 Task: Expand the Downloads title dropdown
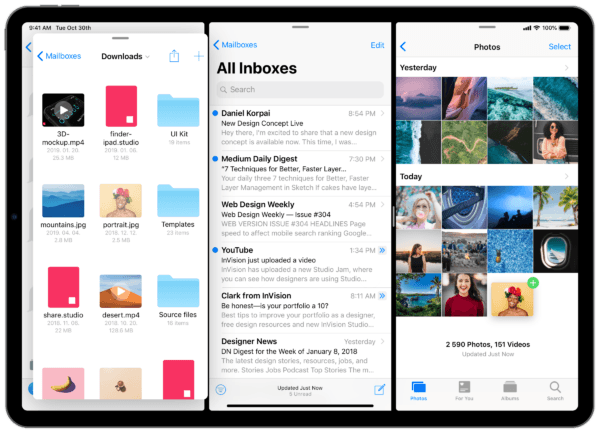coord(147,57)
